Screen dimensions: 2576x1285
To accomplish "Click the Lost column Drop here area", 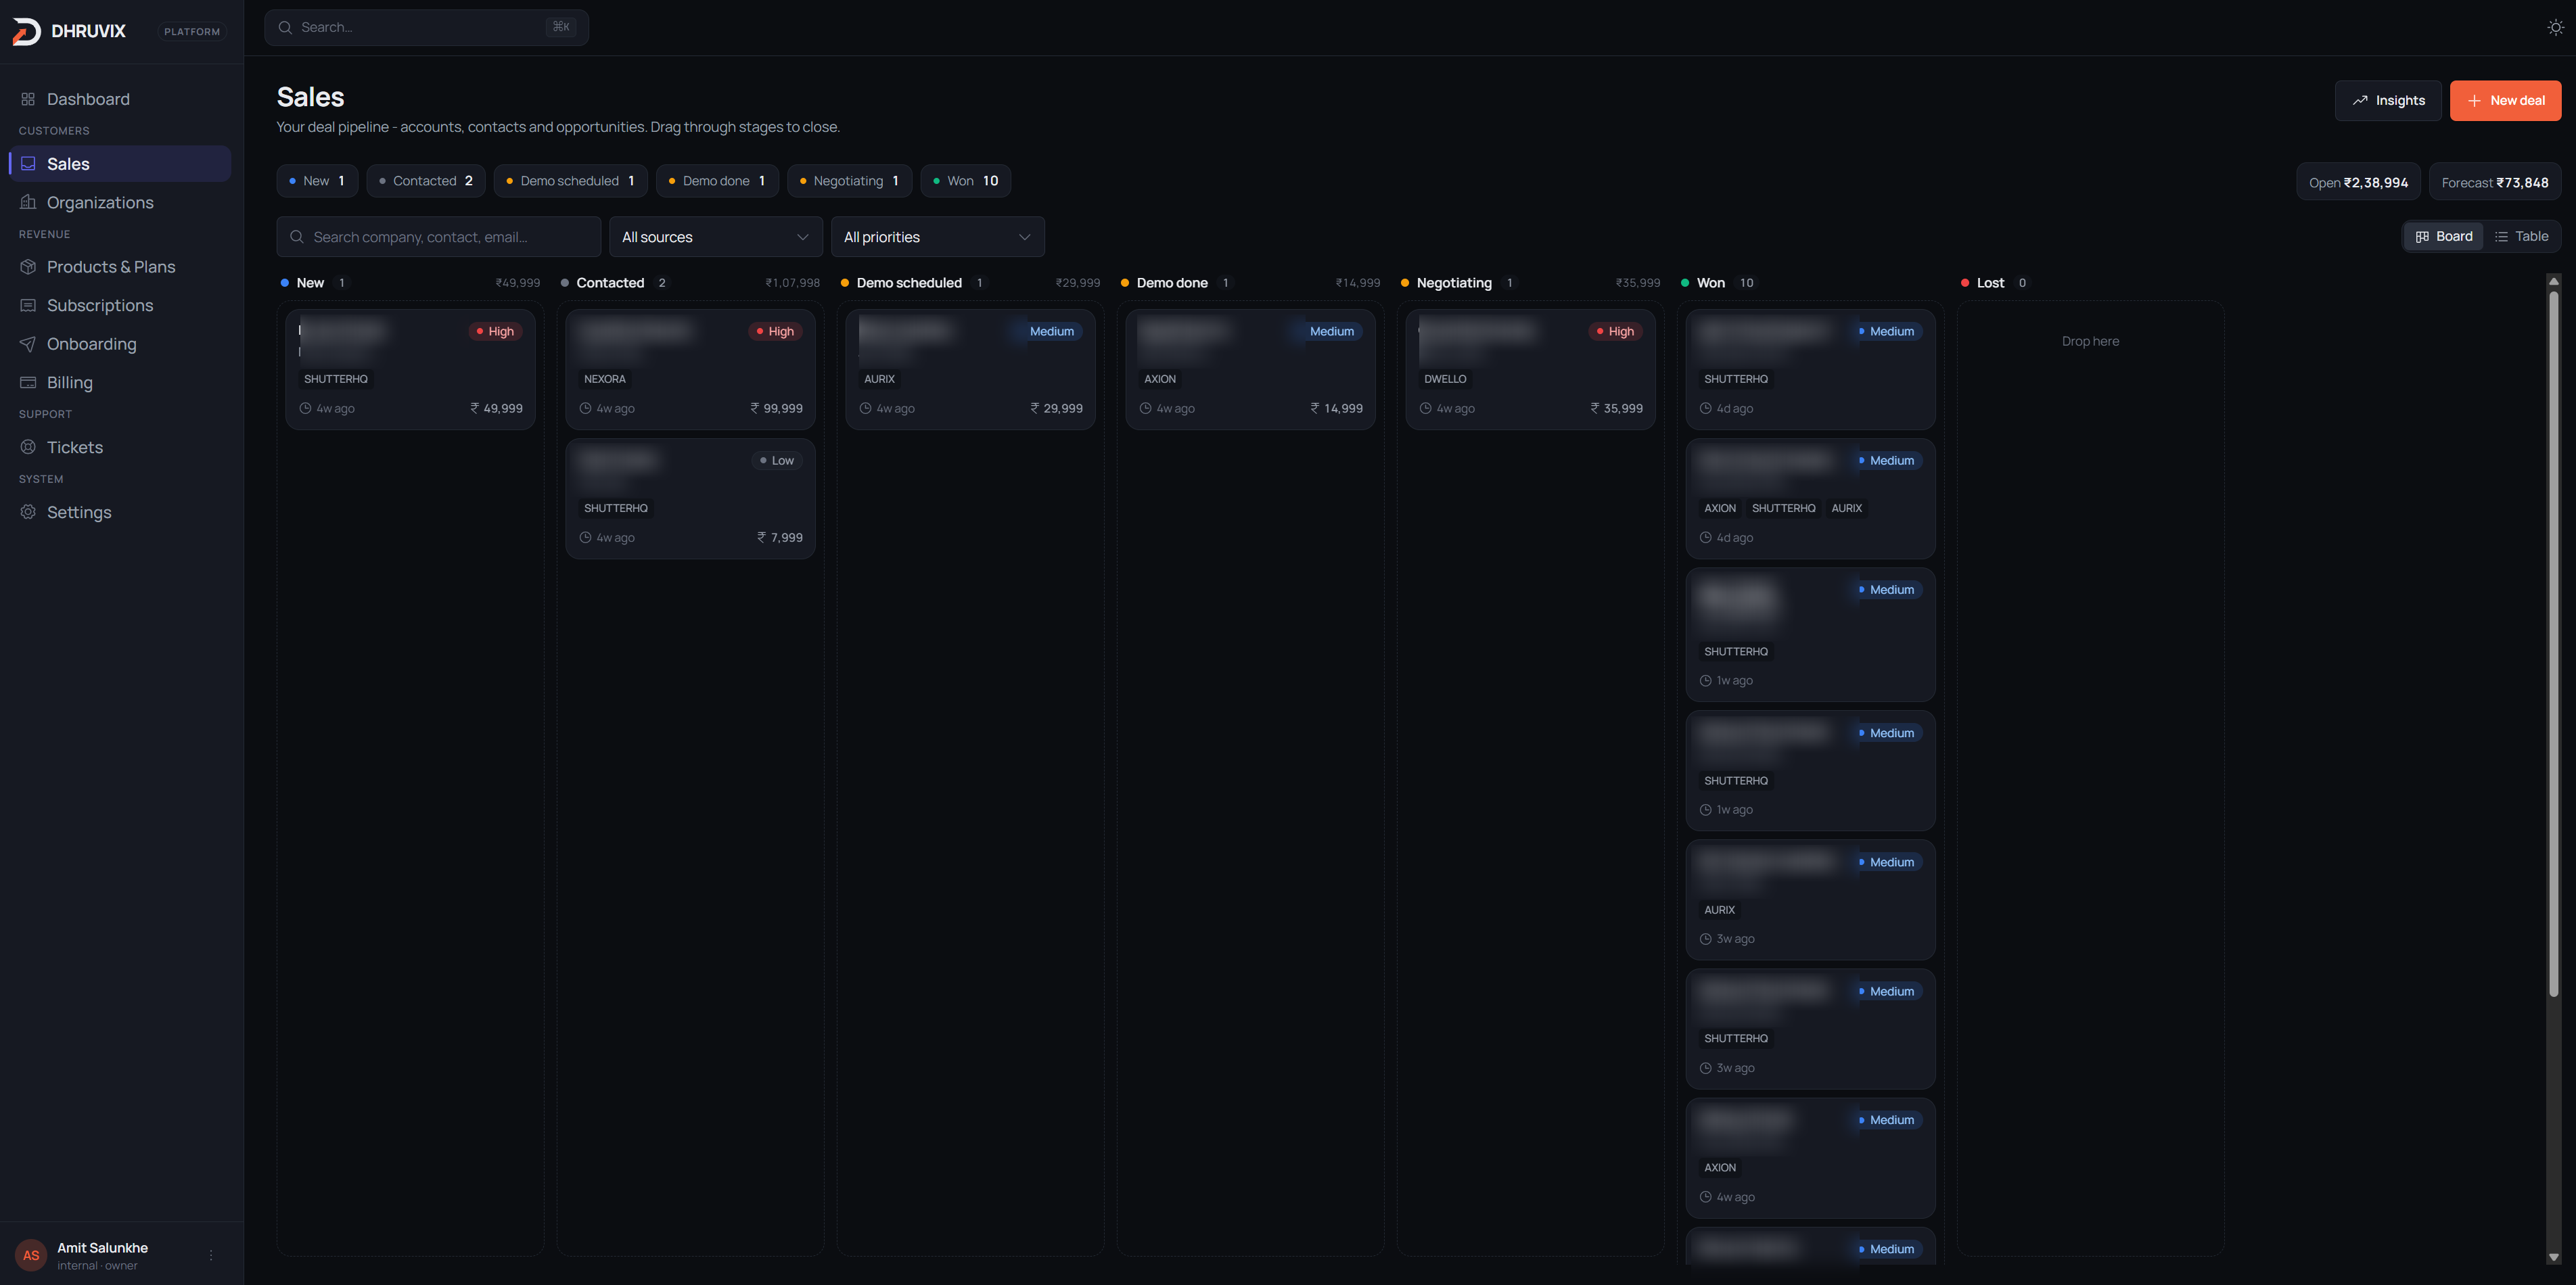I will click(x=2090, y=341).
